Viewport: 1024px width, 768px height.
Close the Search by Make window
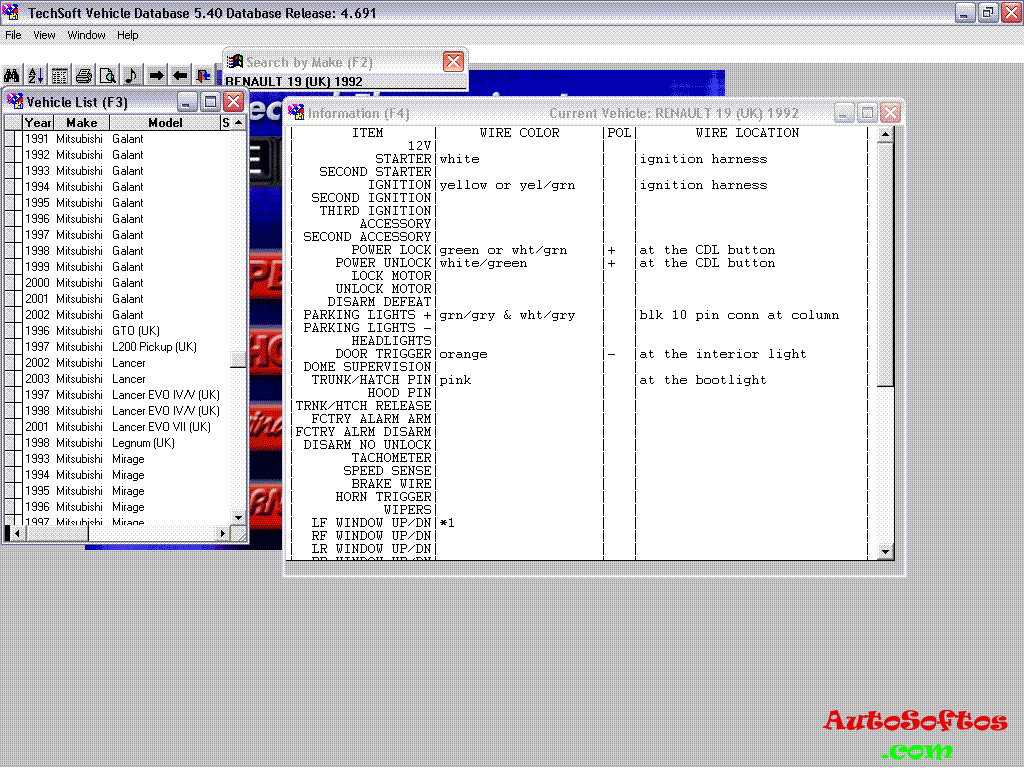pyautogui.click(x=454, y=62)
